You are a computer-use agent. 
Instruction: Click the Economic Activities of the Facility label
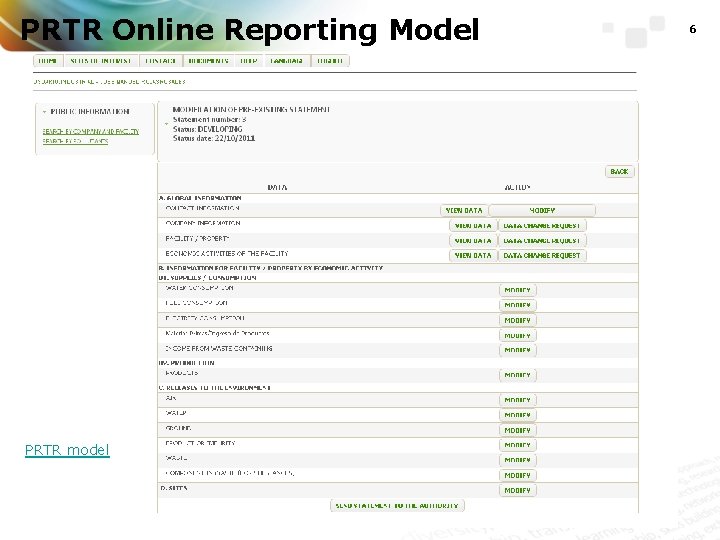(x=227, y=253)
